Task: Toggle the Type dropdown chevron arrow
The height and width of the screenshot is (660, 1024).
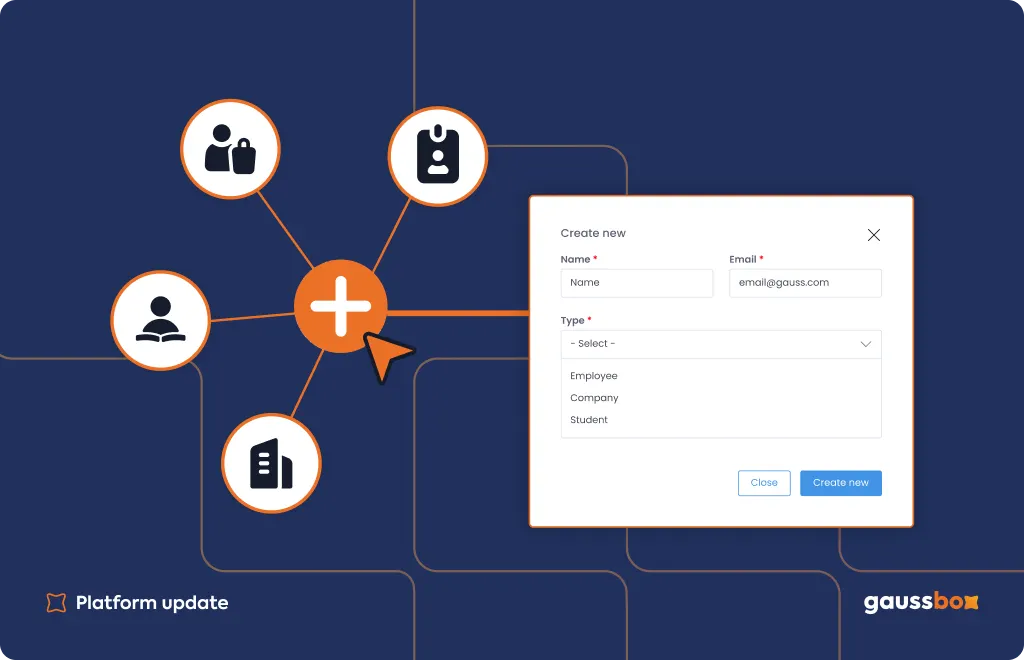Action: pos(865,344)
